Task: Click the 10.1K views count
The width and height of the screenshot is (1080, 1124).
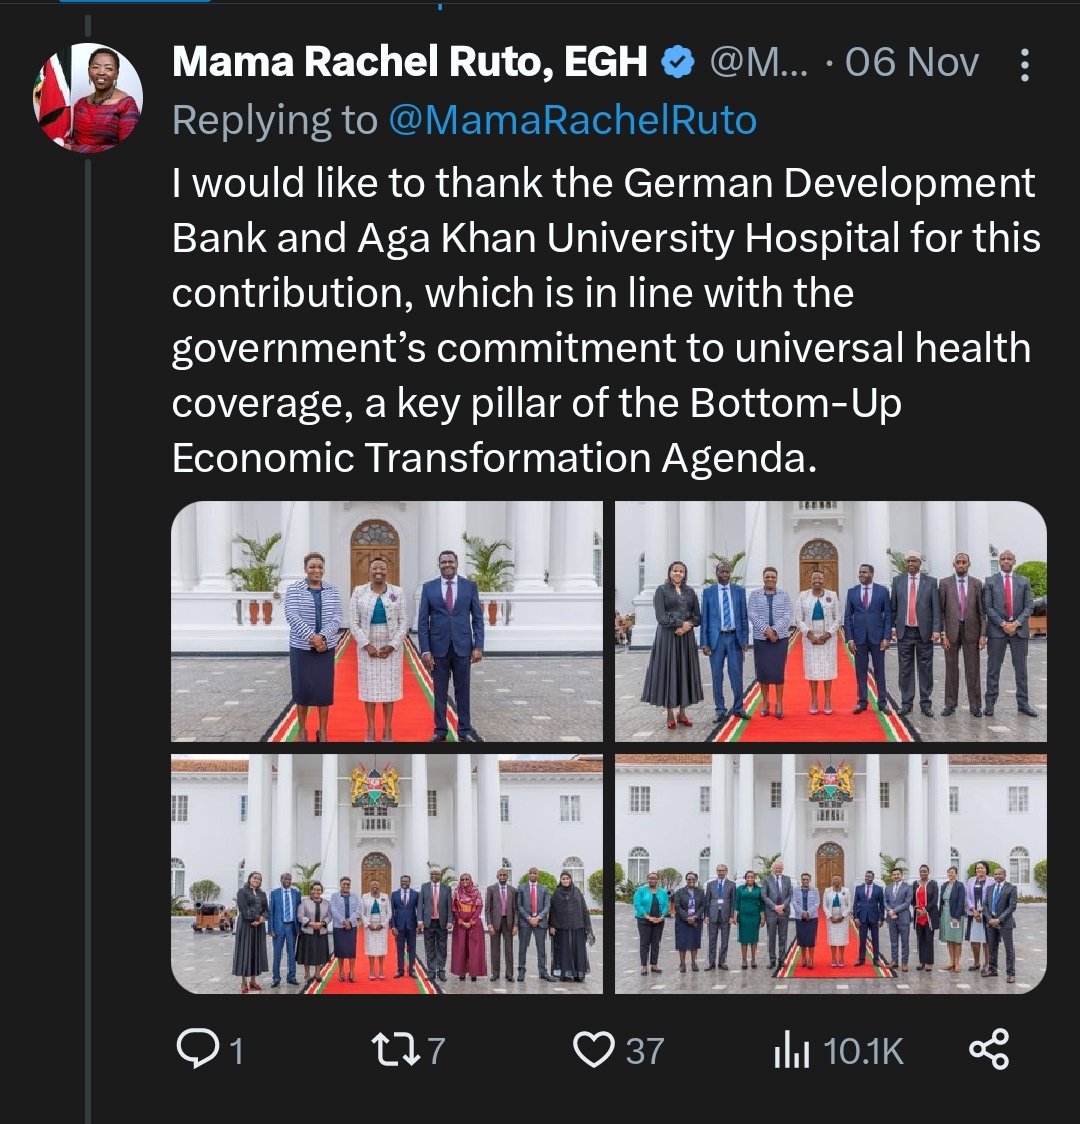Action: tap(863, 1051)
